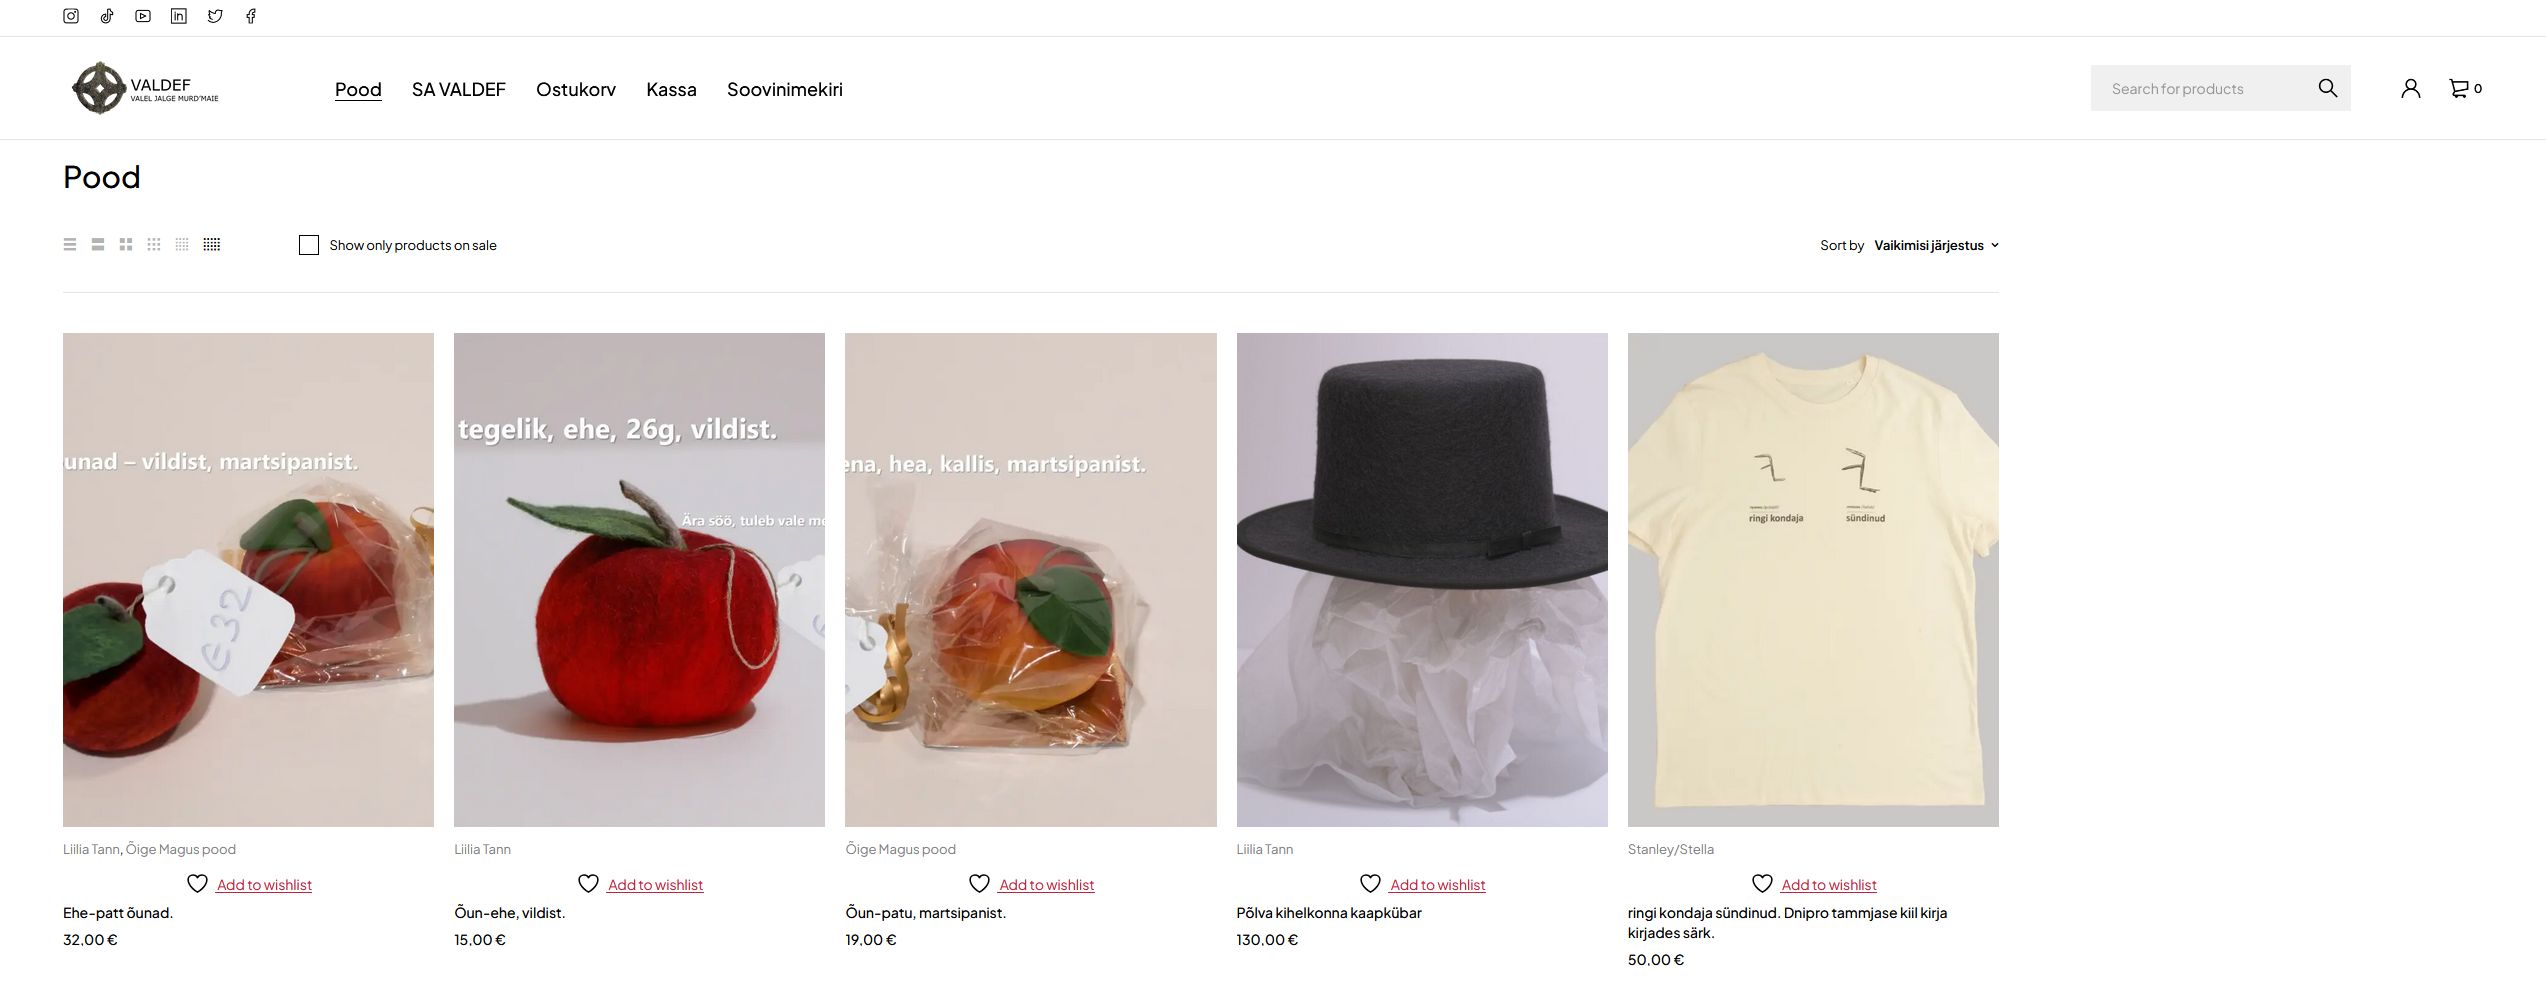Click the 'Search for products' input field
The image size is (2546, 993).
2200,89
